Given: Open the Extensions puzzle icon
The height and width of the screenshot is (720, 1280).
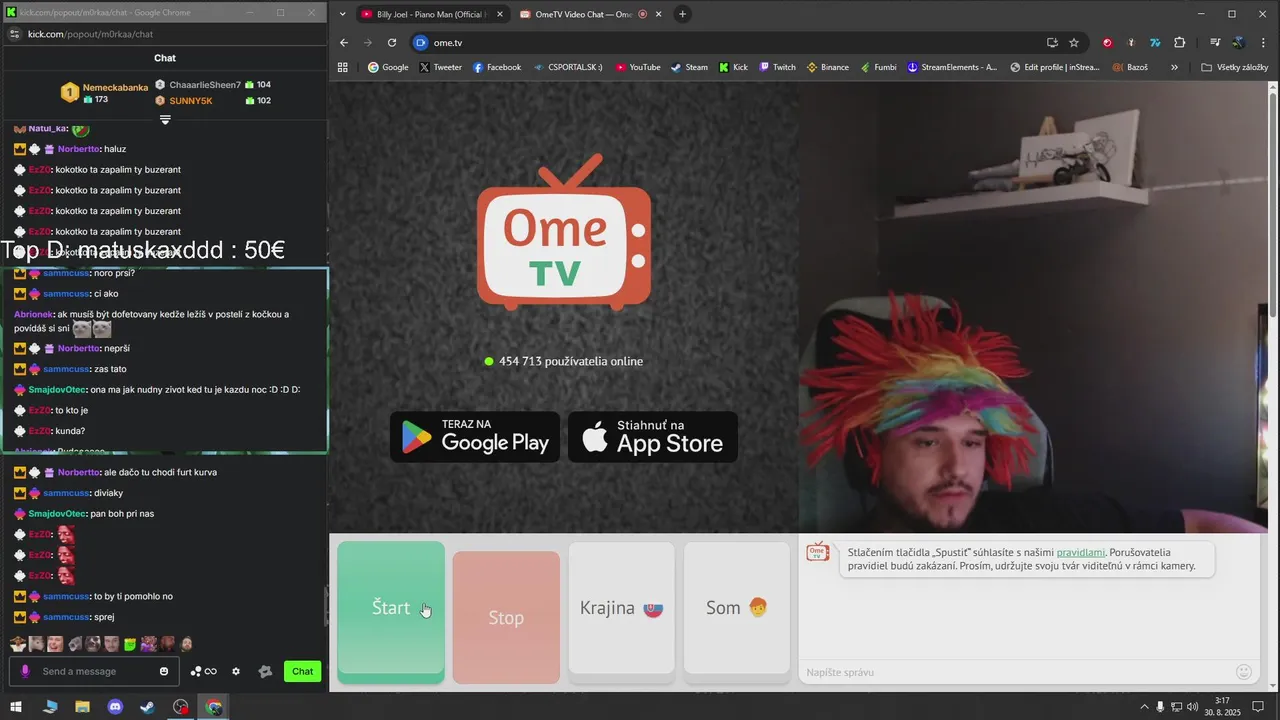Looking at the screenshot, I should 1179,43.
